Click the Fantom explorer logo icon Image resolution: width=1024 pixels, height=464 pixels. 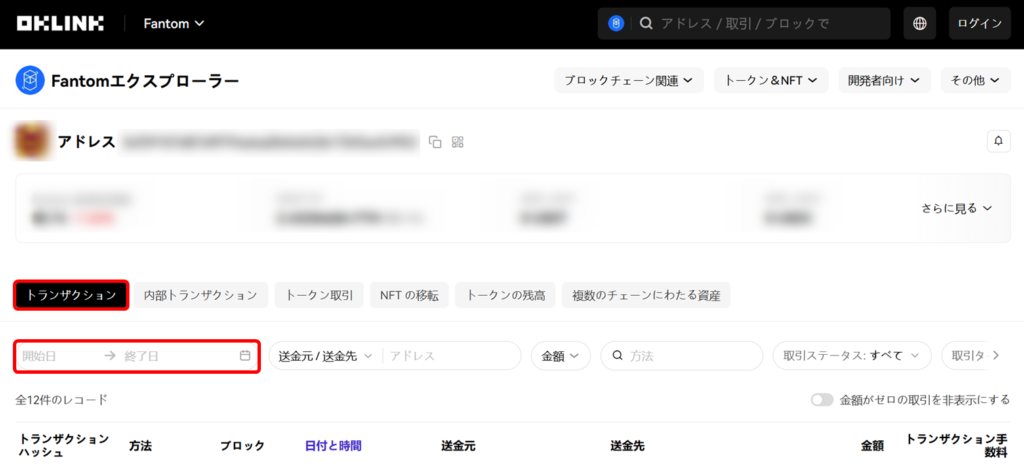[x=30, y=81]
